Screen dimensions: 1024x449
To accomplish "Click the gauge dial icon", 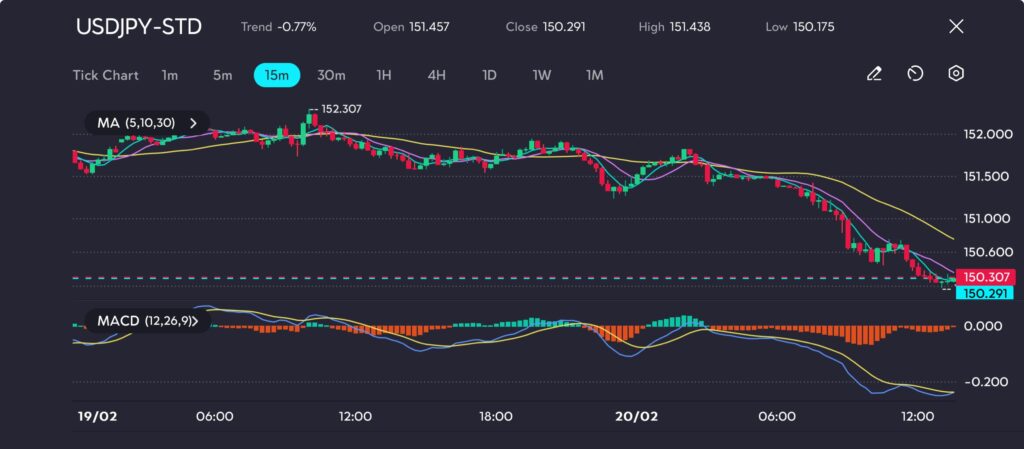I will 915,74.
